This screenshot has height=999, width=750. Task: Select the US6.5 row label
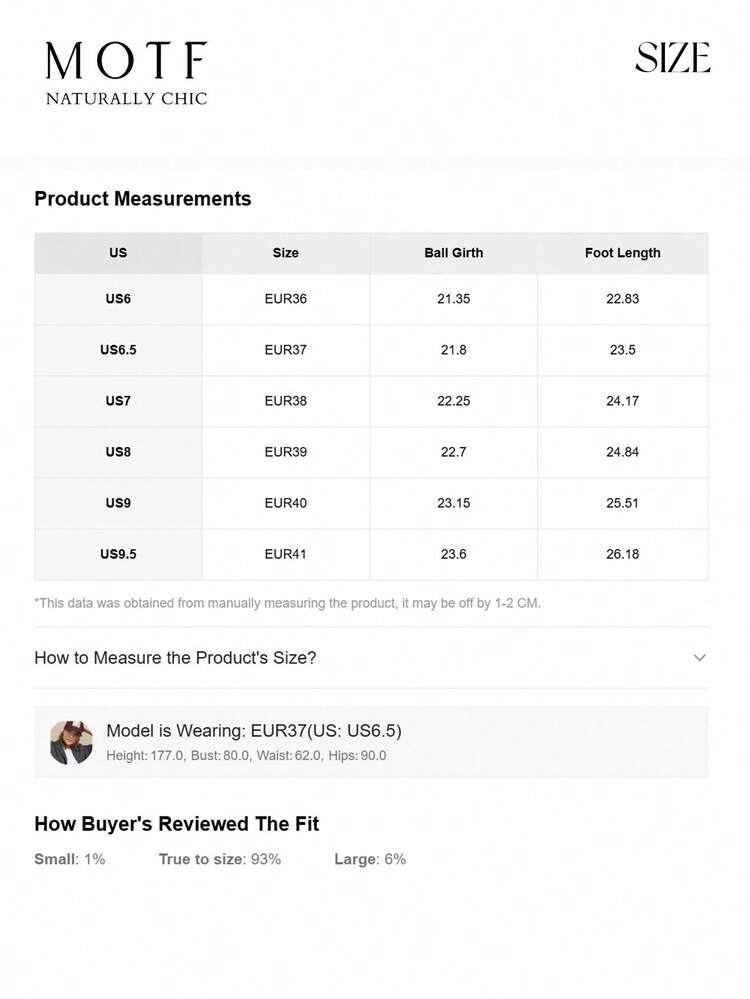(x=118, y=350)
